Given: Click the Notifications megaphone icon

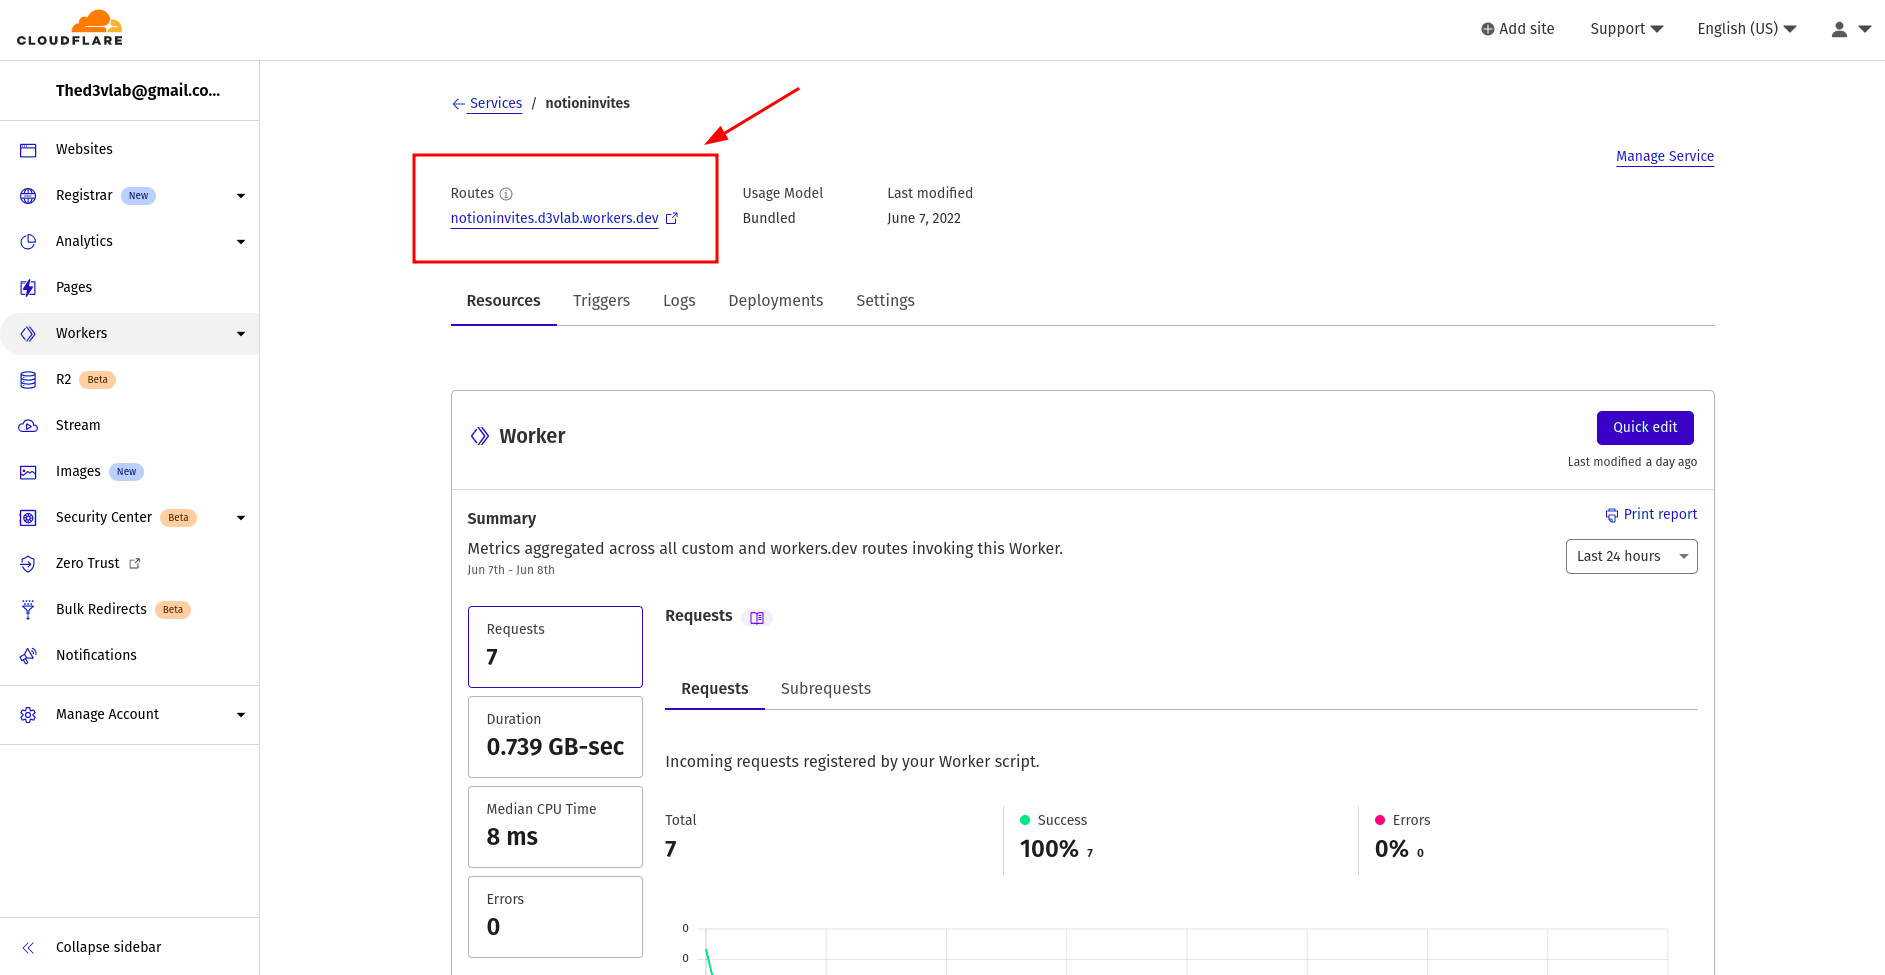Looking at the screenshot, I should [28, 656].
